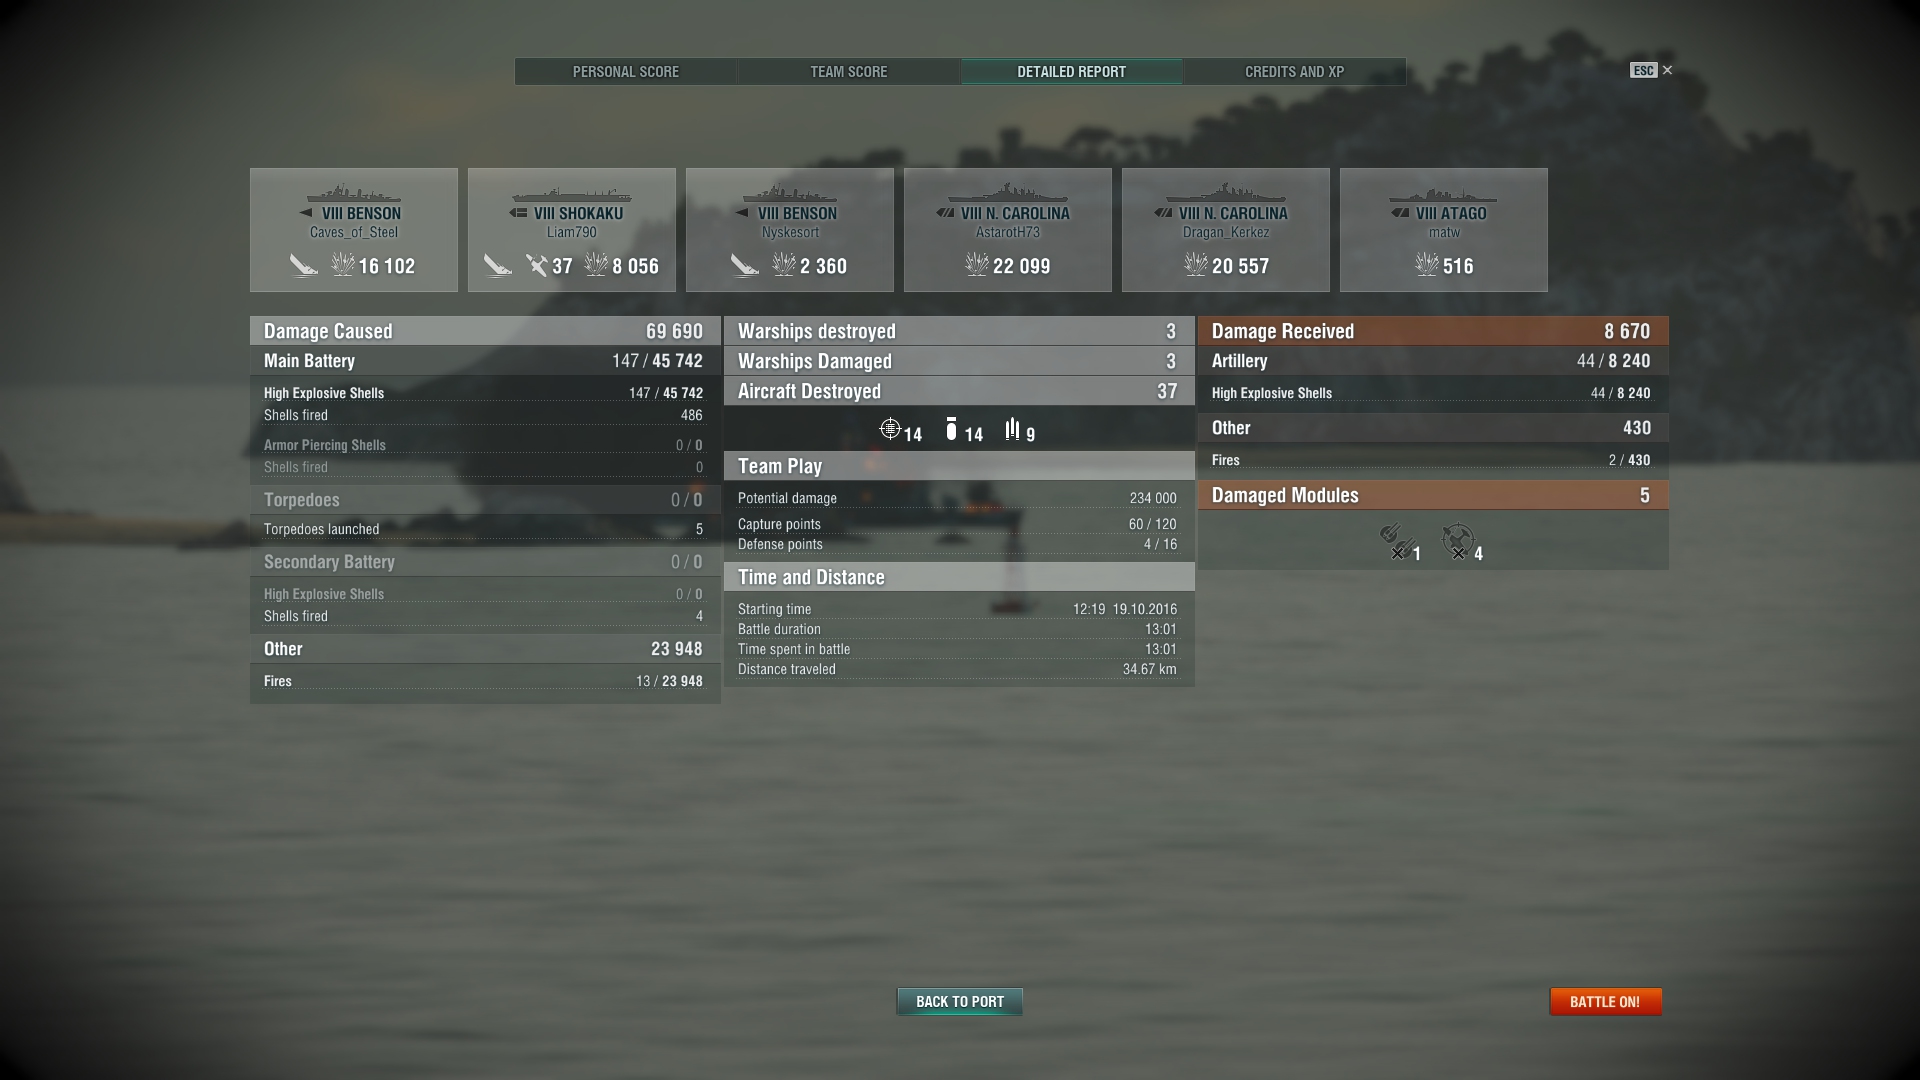Click the damaged AA mount module icon

[1458, 541]
